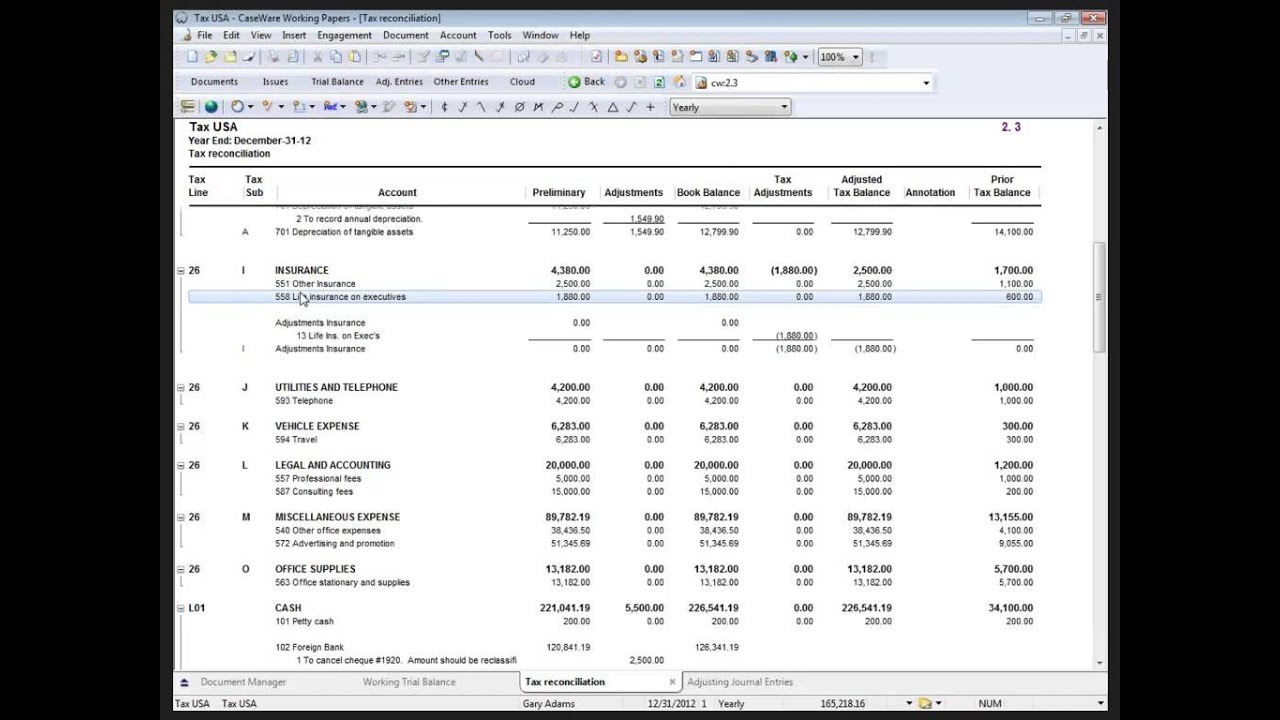The image size is (1280, 720).
Task: Click the Issues button
Action: pyautogui.click(x=275, y=82)
